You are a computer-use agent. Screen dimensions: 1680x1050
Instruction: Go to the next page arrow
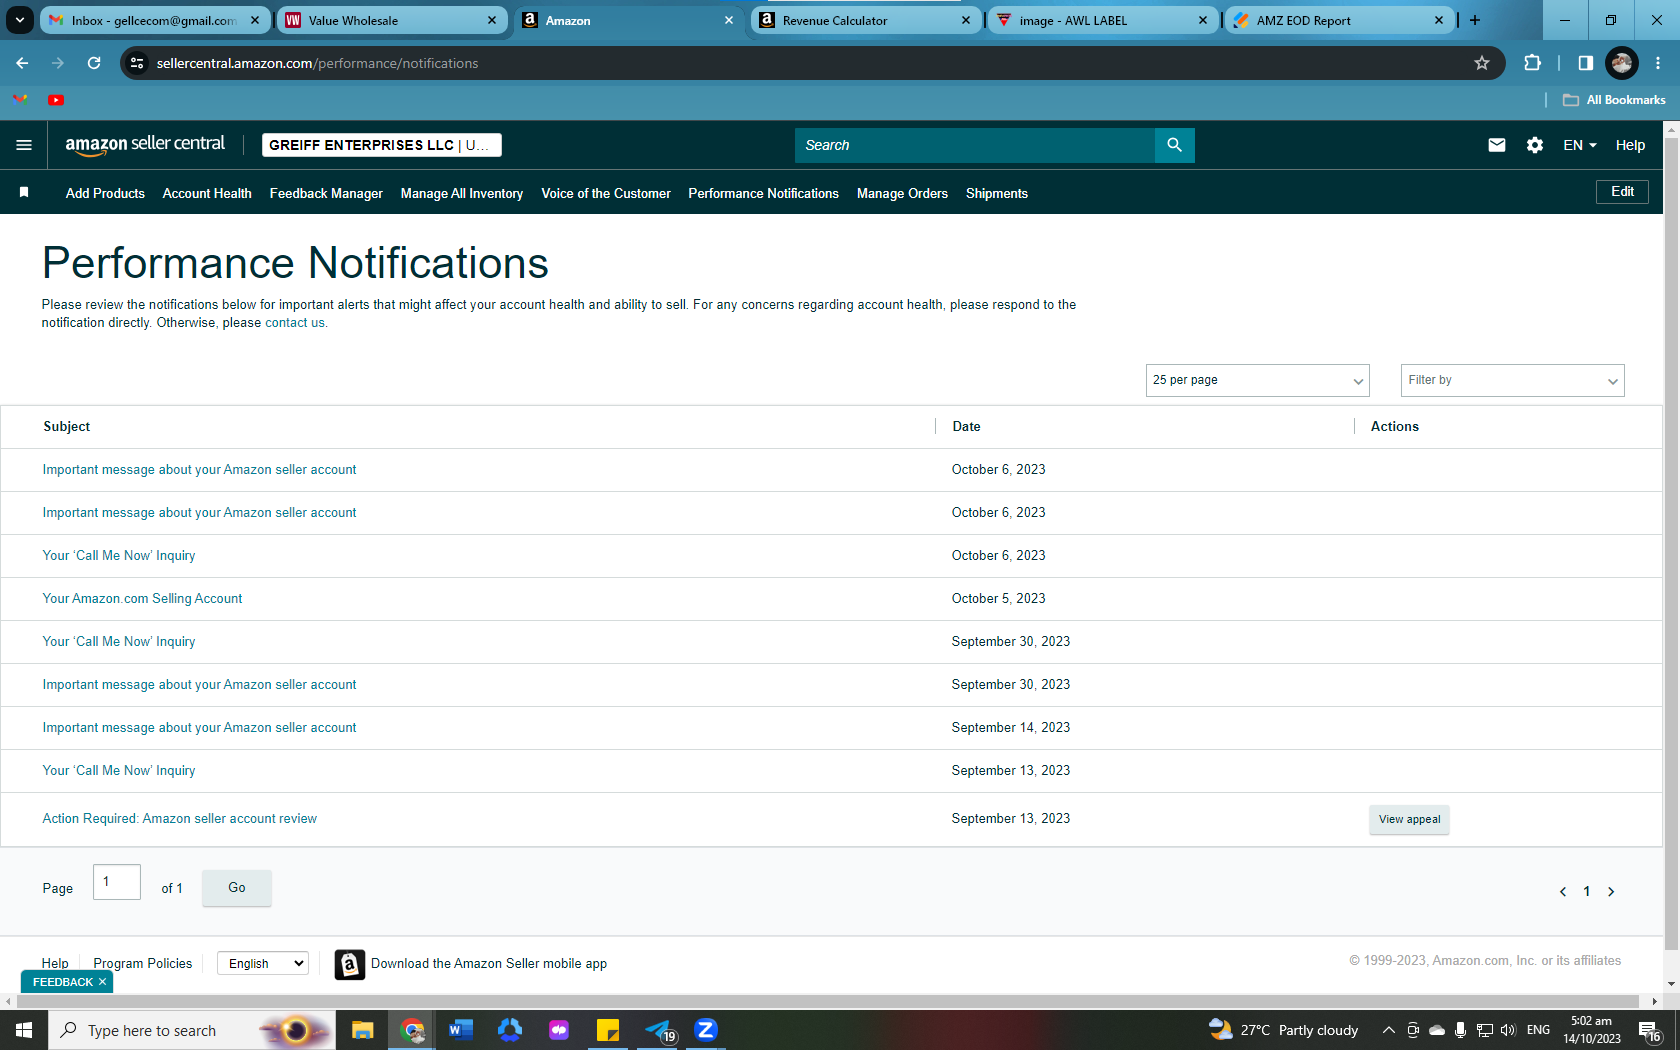[x=1611, y=892]
